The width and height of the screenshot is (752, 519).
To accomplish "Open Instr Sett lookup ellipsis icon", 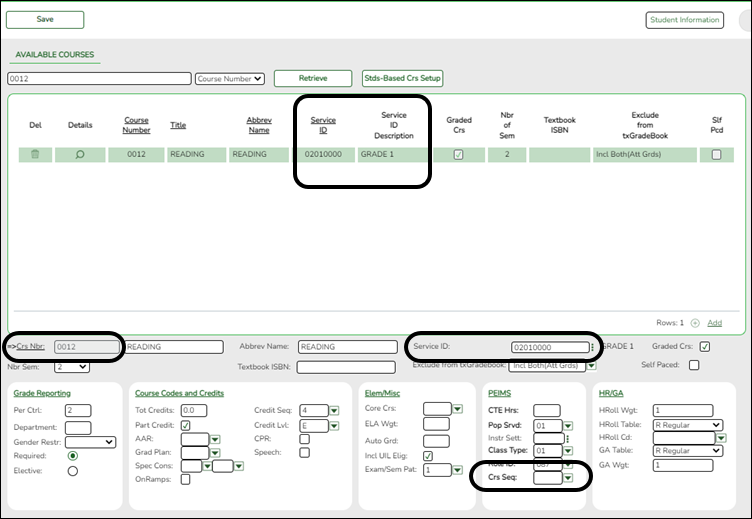I will (568, 438).
